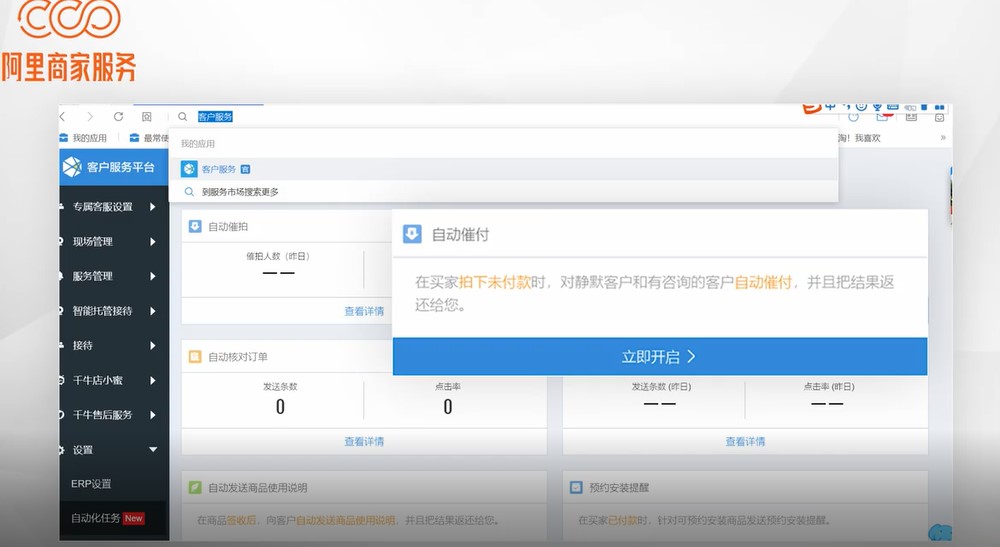Click the 客户服务平台 title text

121,167
